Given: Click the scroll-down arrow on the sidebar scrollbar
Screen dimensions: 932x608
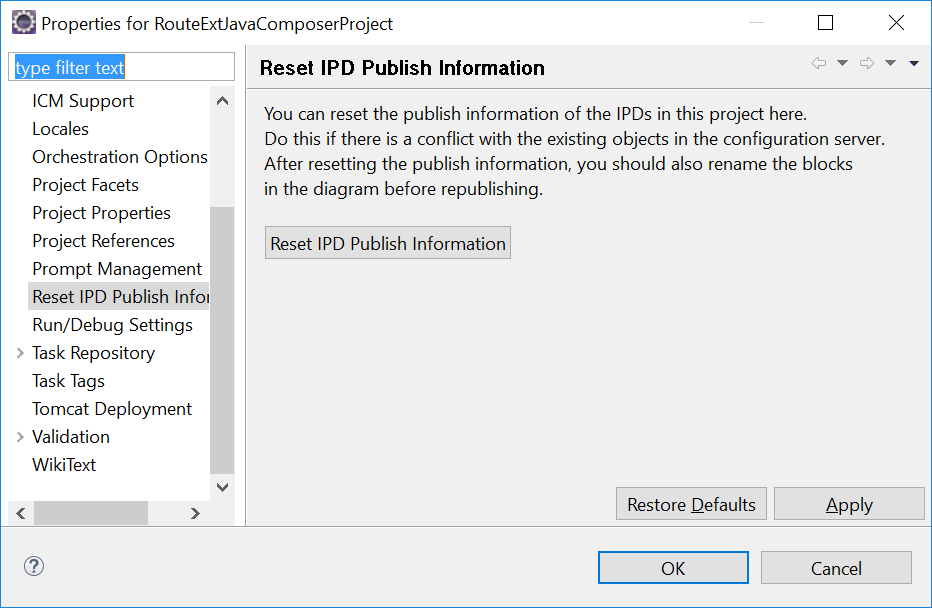Looking at the screenshot, I should (x=222, y=487).
